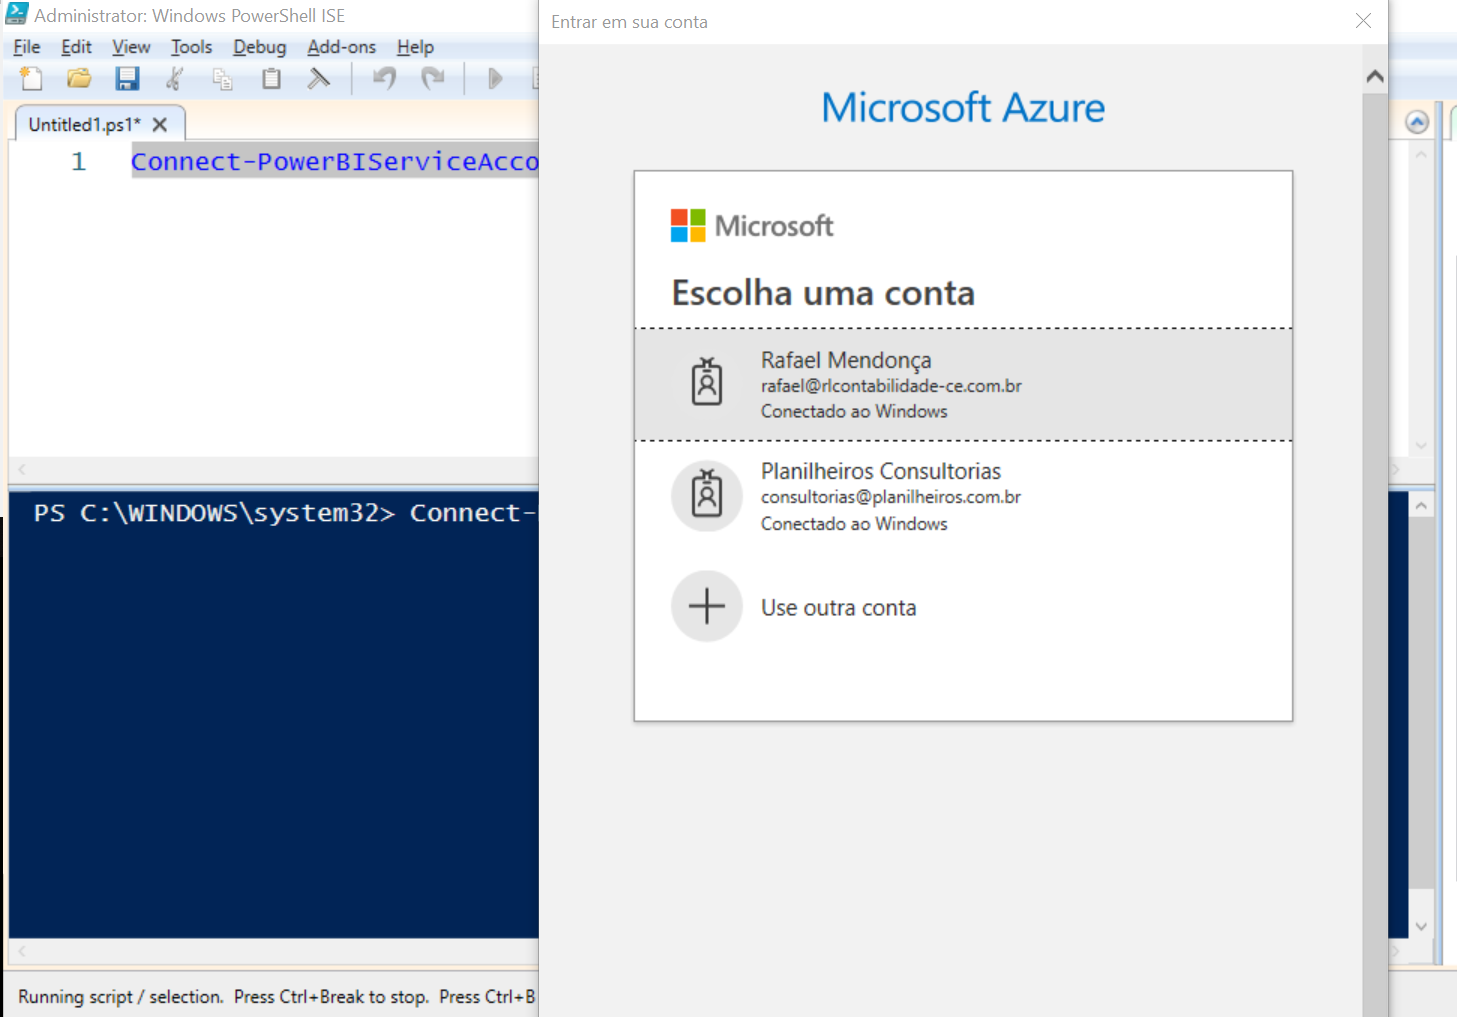1457x1017 pixels.
Task: Redo the last action
Action: click(x=434, y=78)
